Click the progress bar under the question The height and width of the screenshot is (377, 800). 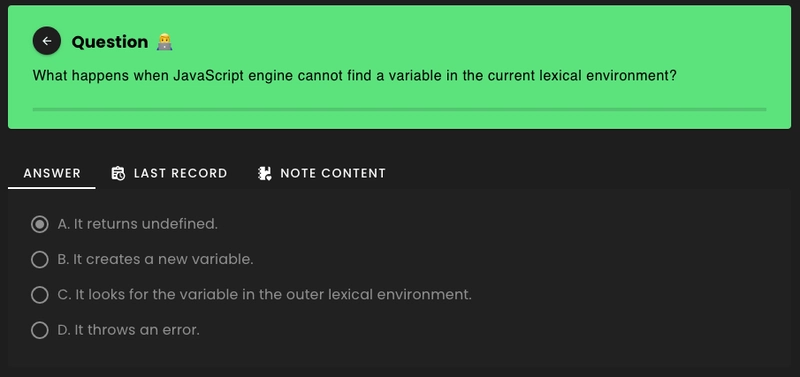point(399,109)
